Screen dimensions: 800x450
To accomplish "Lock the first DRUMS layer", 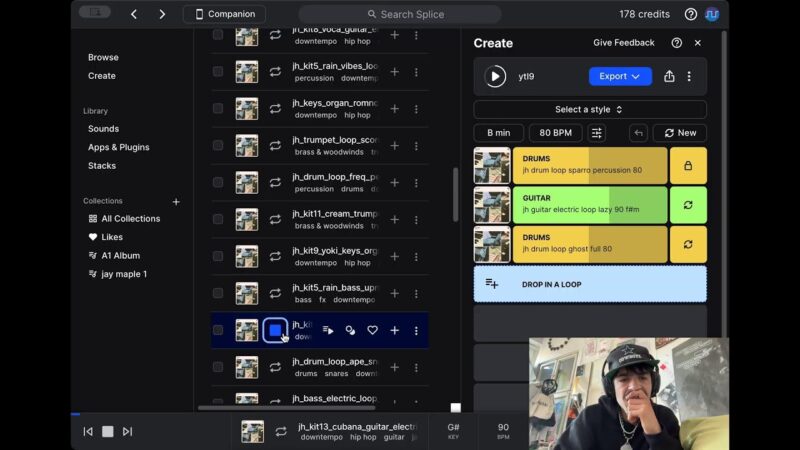I will [x=688, y=166].
